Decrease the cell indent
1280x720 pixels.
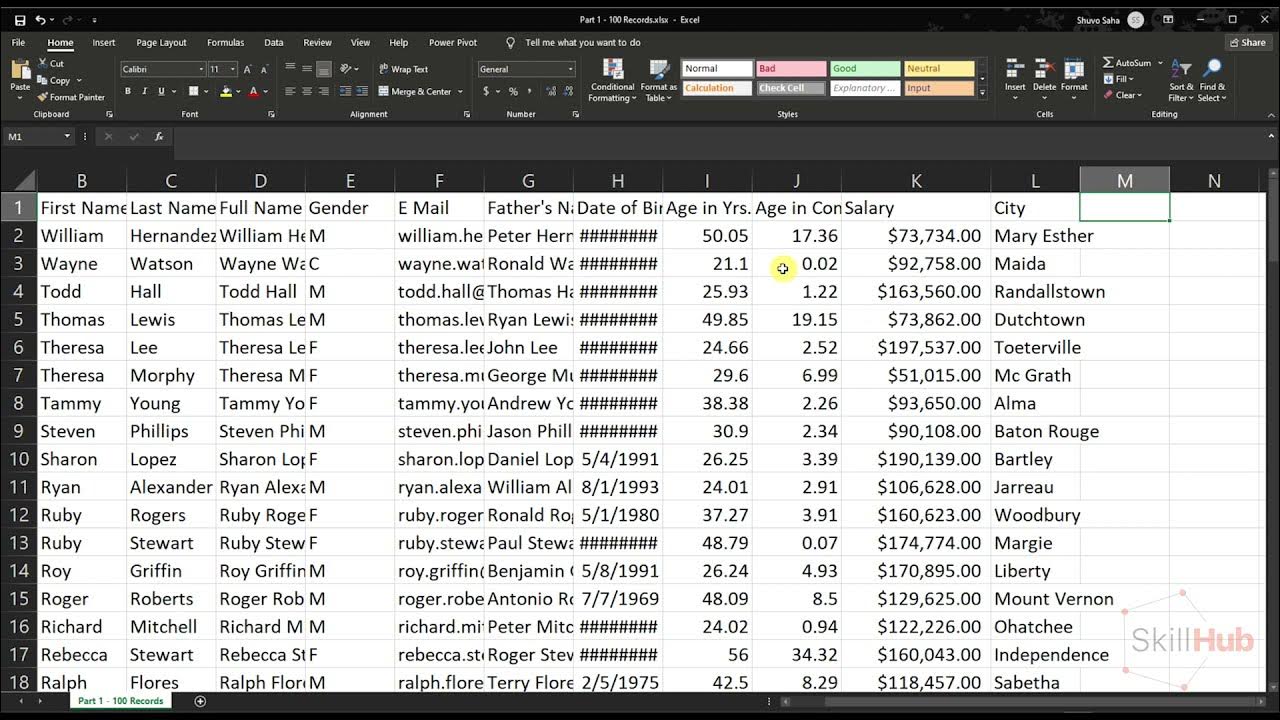point(344,91)
